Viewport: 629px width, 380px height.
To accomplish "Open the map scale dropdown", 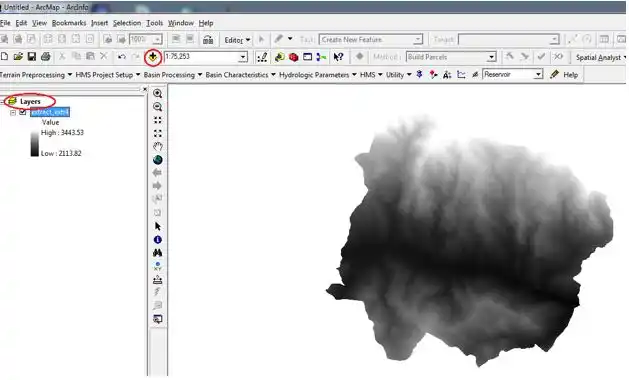I will point(243,57).
